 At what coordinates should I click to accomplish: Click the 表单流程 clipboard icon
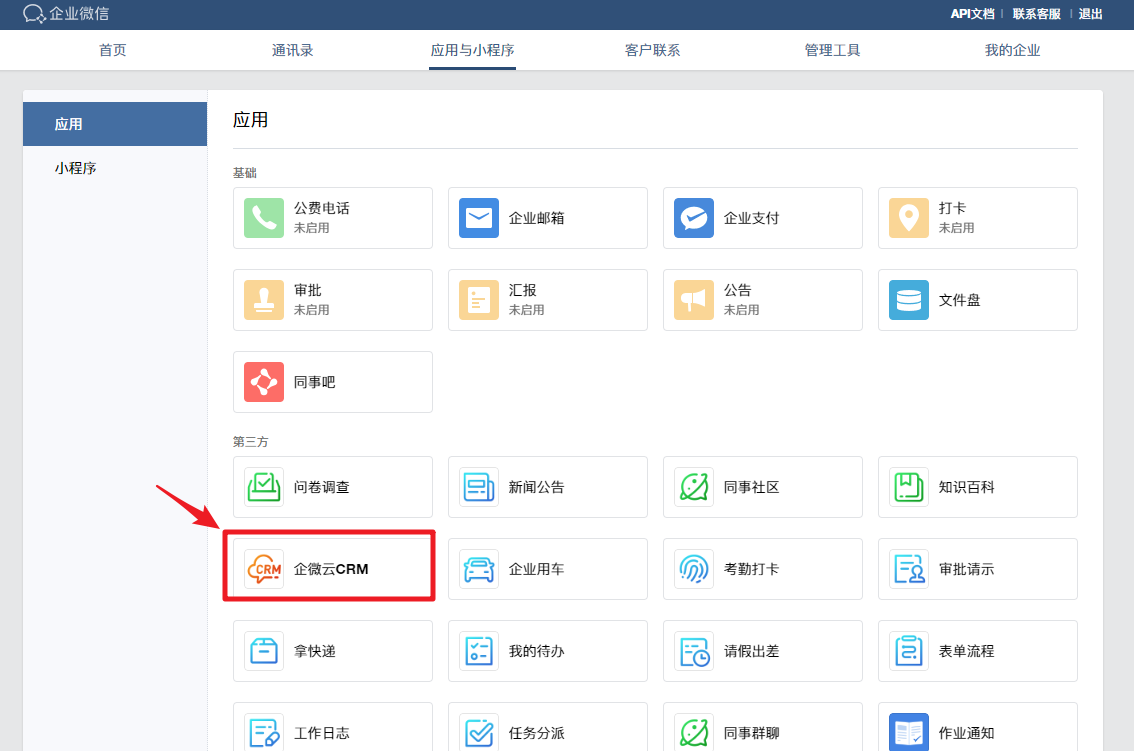coord(909,651)
